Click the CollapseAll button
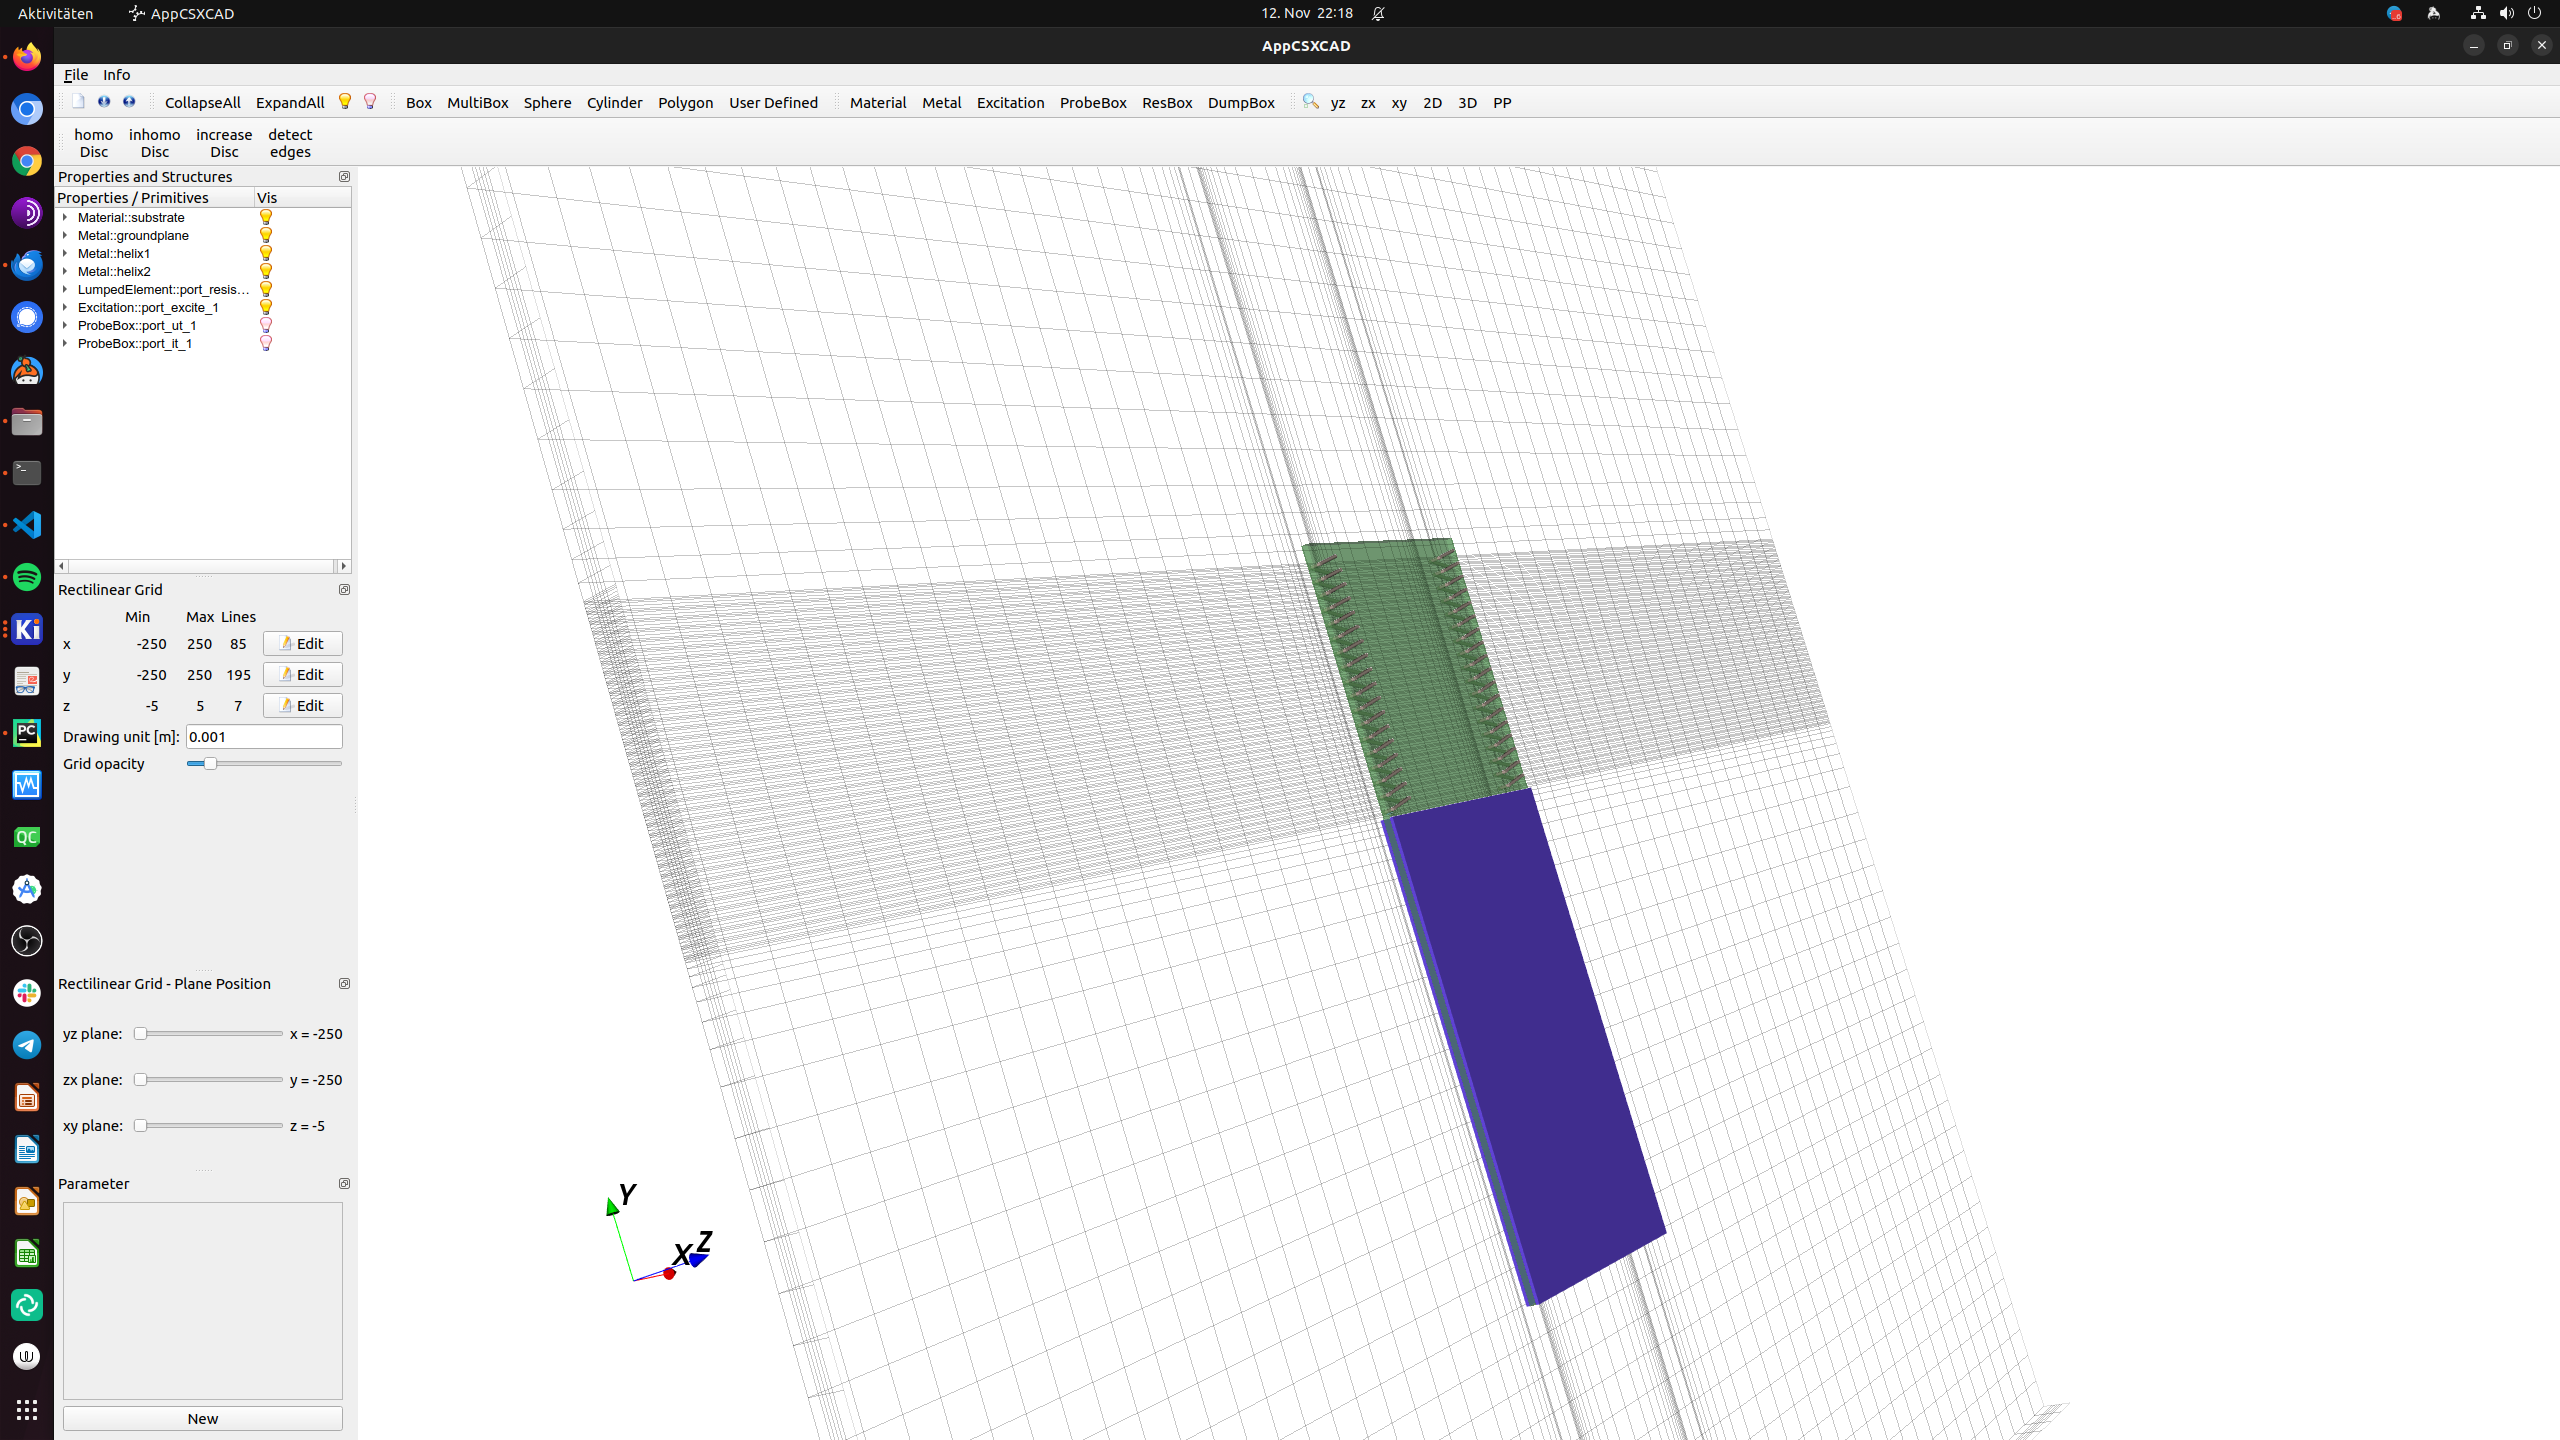Image resolution: width=2560 pixels, height=1440 pixels. click(x=202, y=102)
